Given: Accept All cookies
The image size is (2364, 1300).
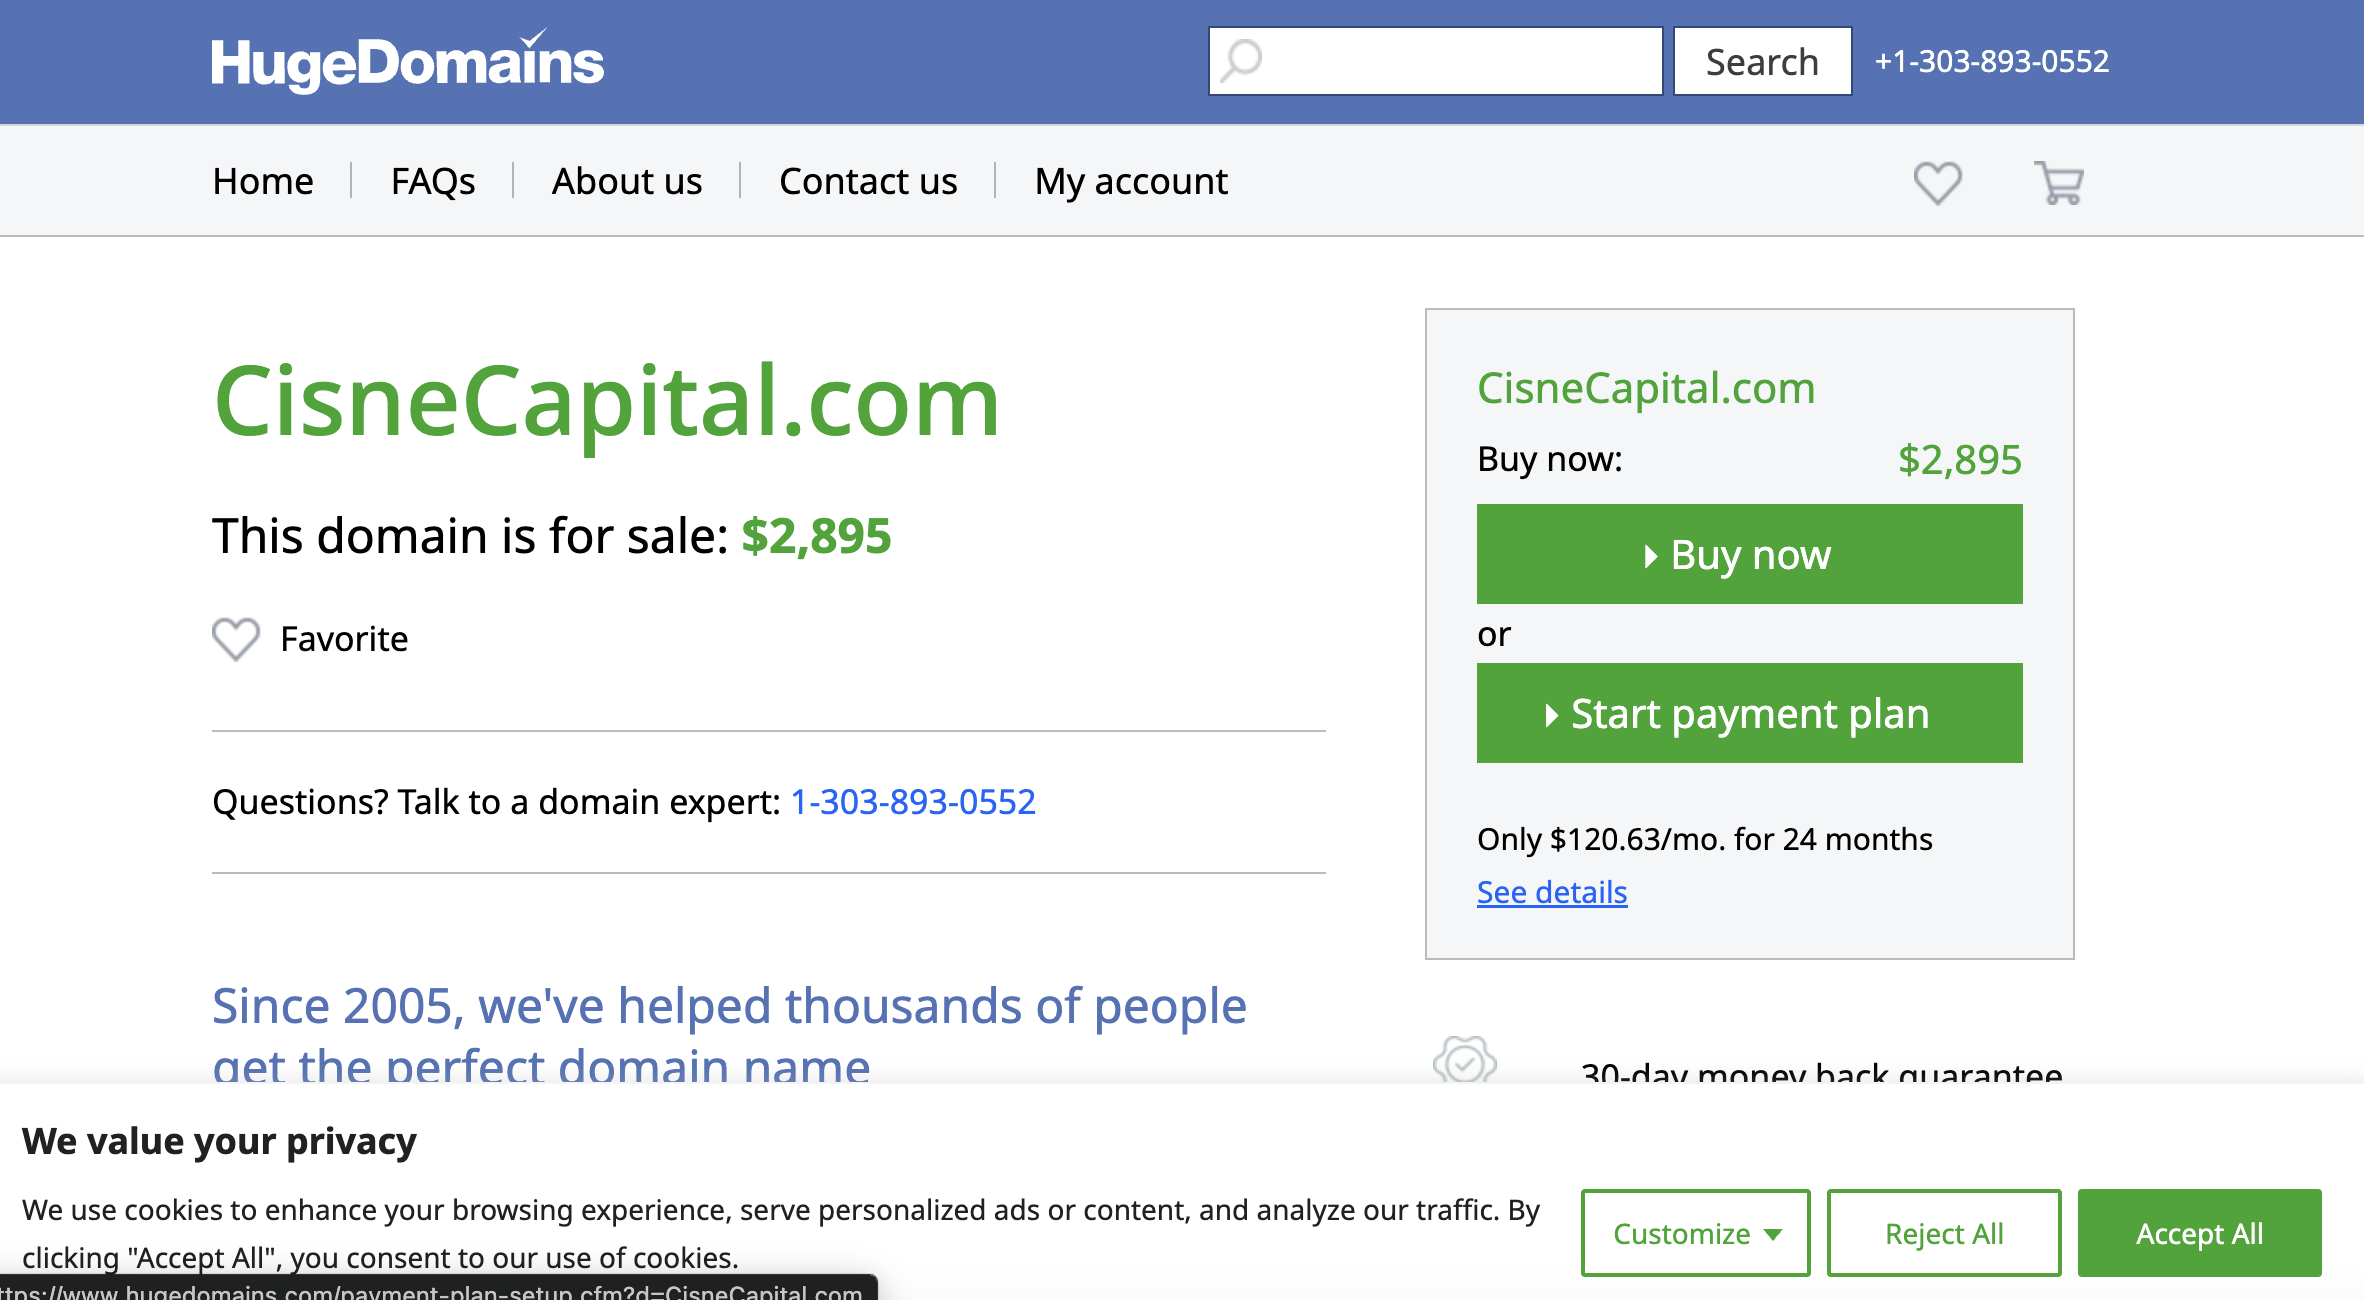Looking at the screenshot, I should (x=2199, y=1233).
